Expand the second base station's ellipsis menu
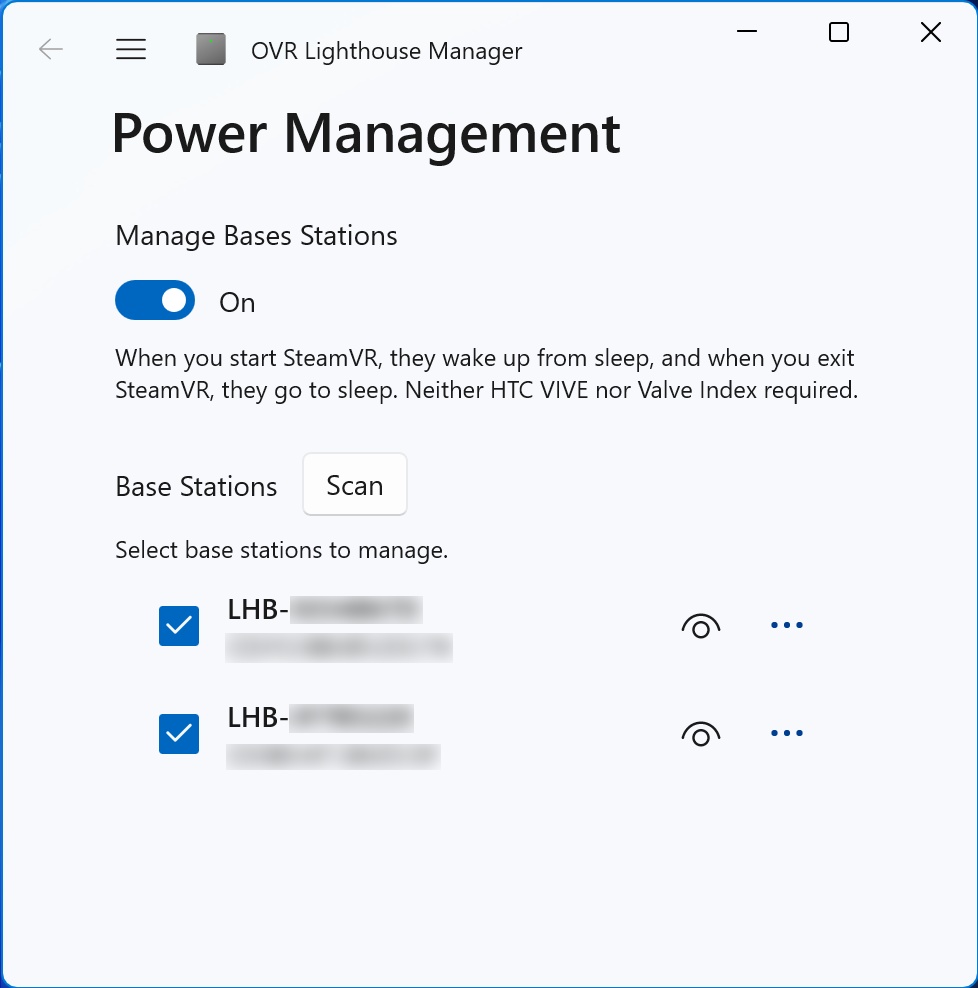The image size is (978, 988). 787,732
